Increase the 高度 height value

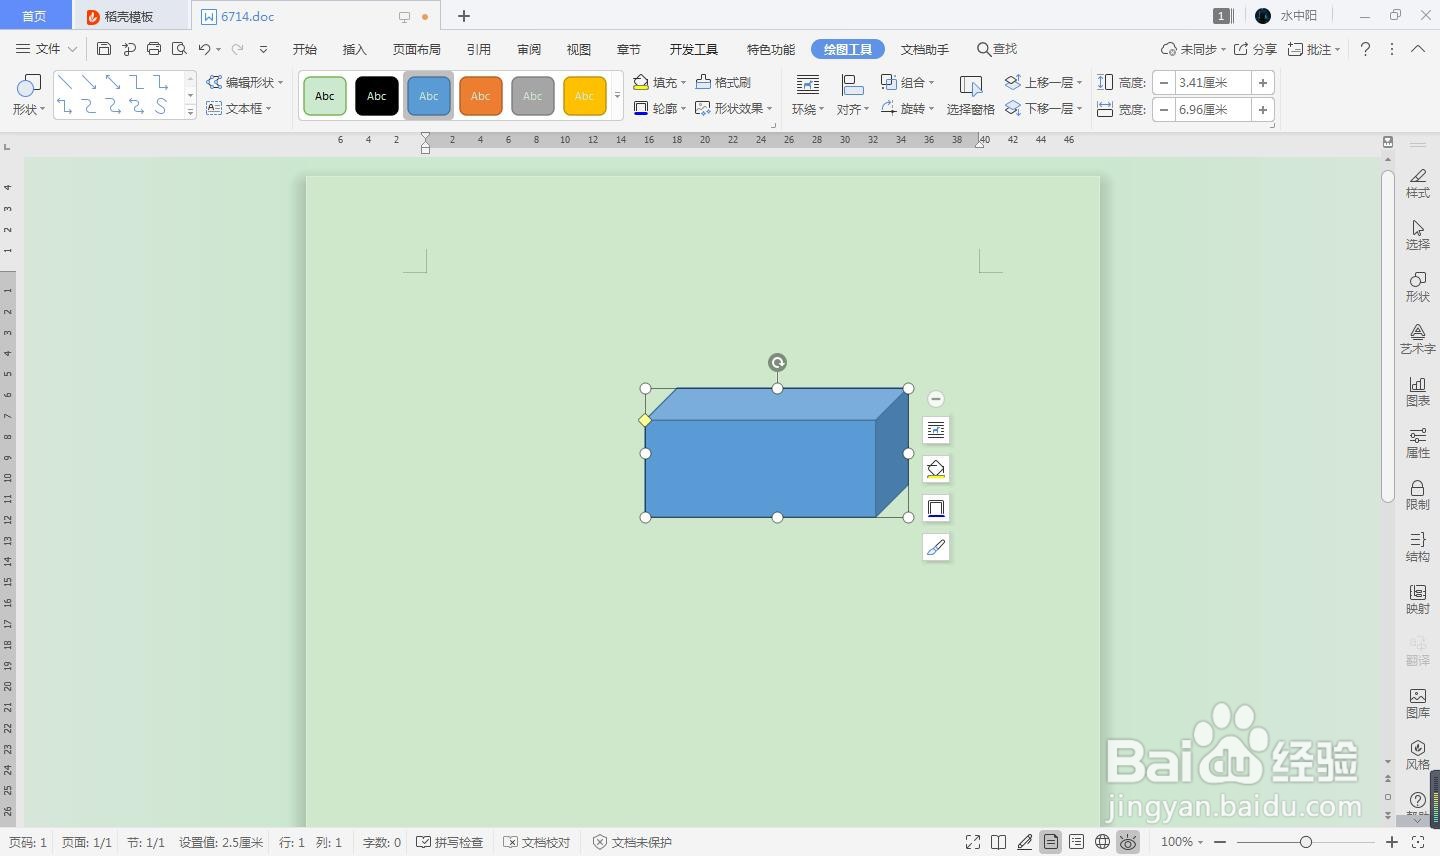(x=1263, y=83)
